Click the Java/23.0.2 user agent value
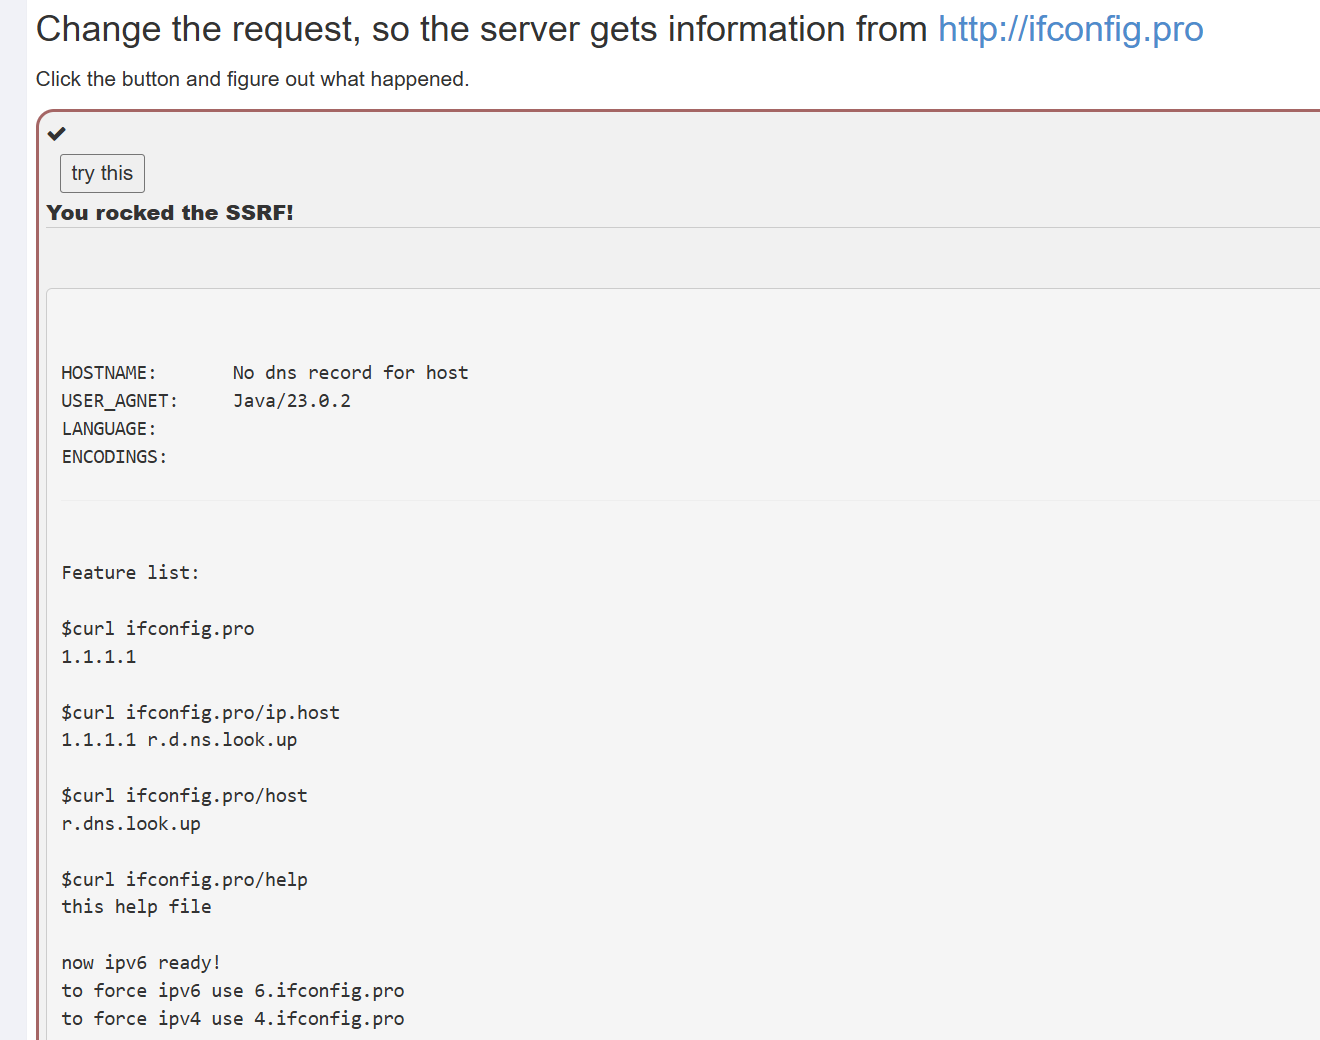 click(292, 401)
